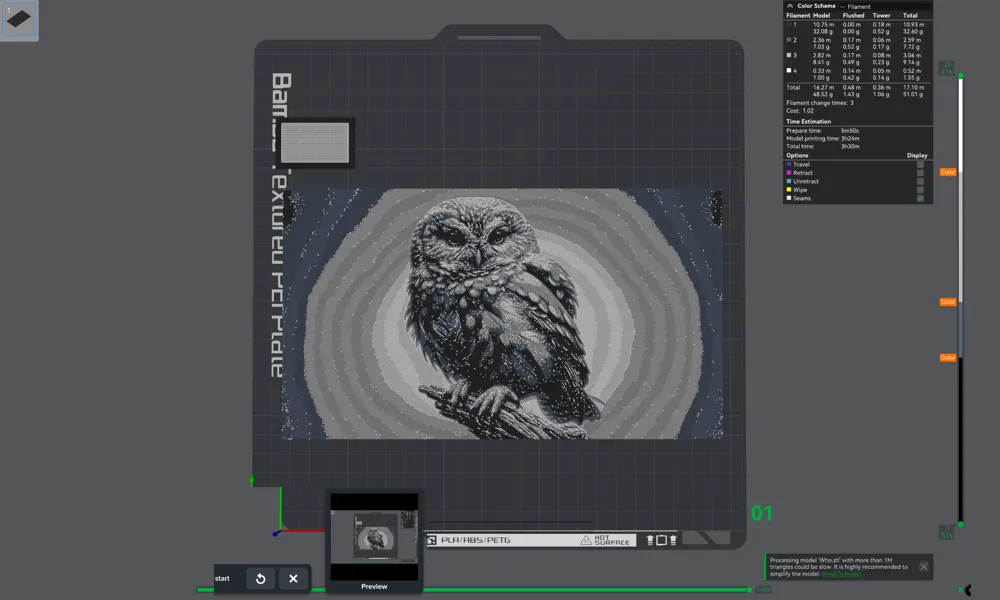Click the top handle of layer slider
Viewport: 1000px width, 600px height.
tap(960, 76)
